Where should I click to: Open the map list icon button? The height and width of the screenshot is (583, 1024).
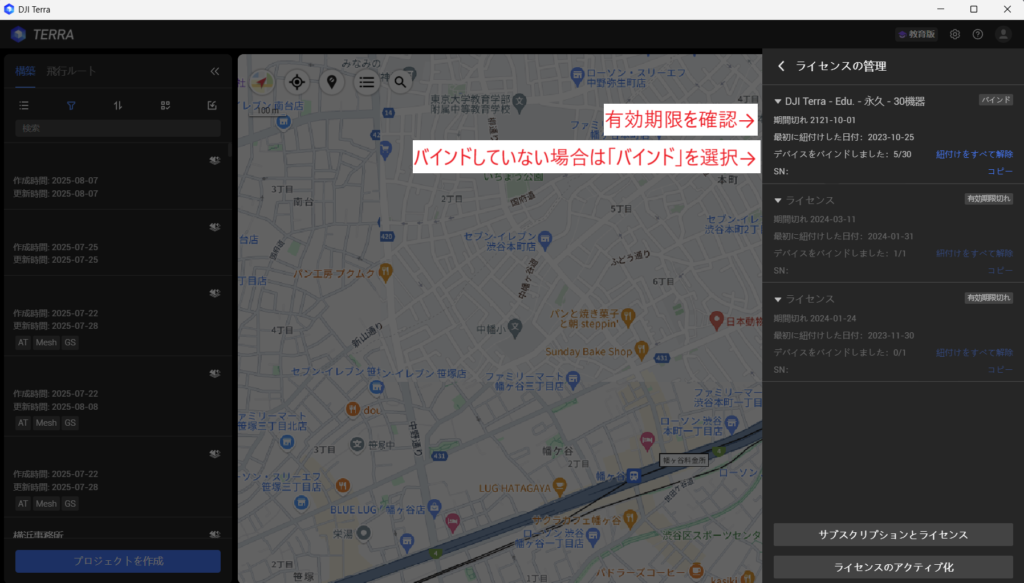pyautogui.click(x=367, y=82)
